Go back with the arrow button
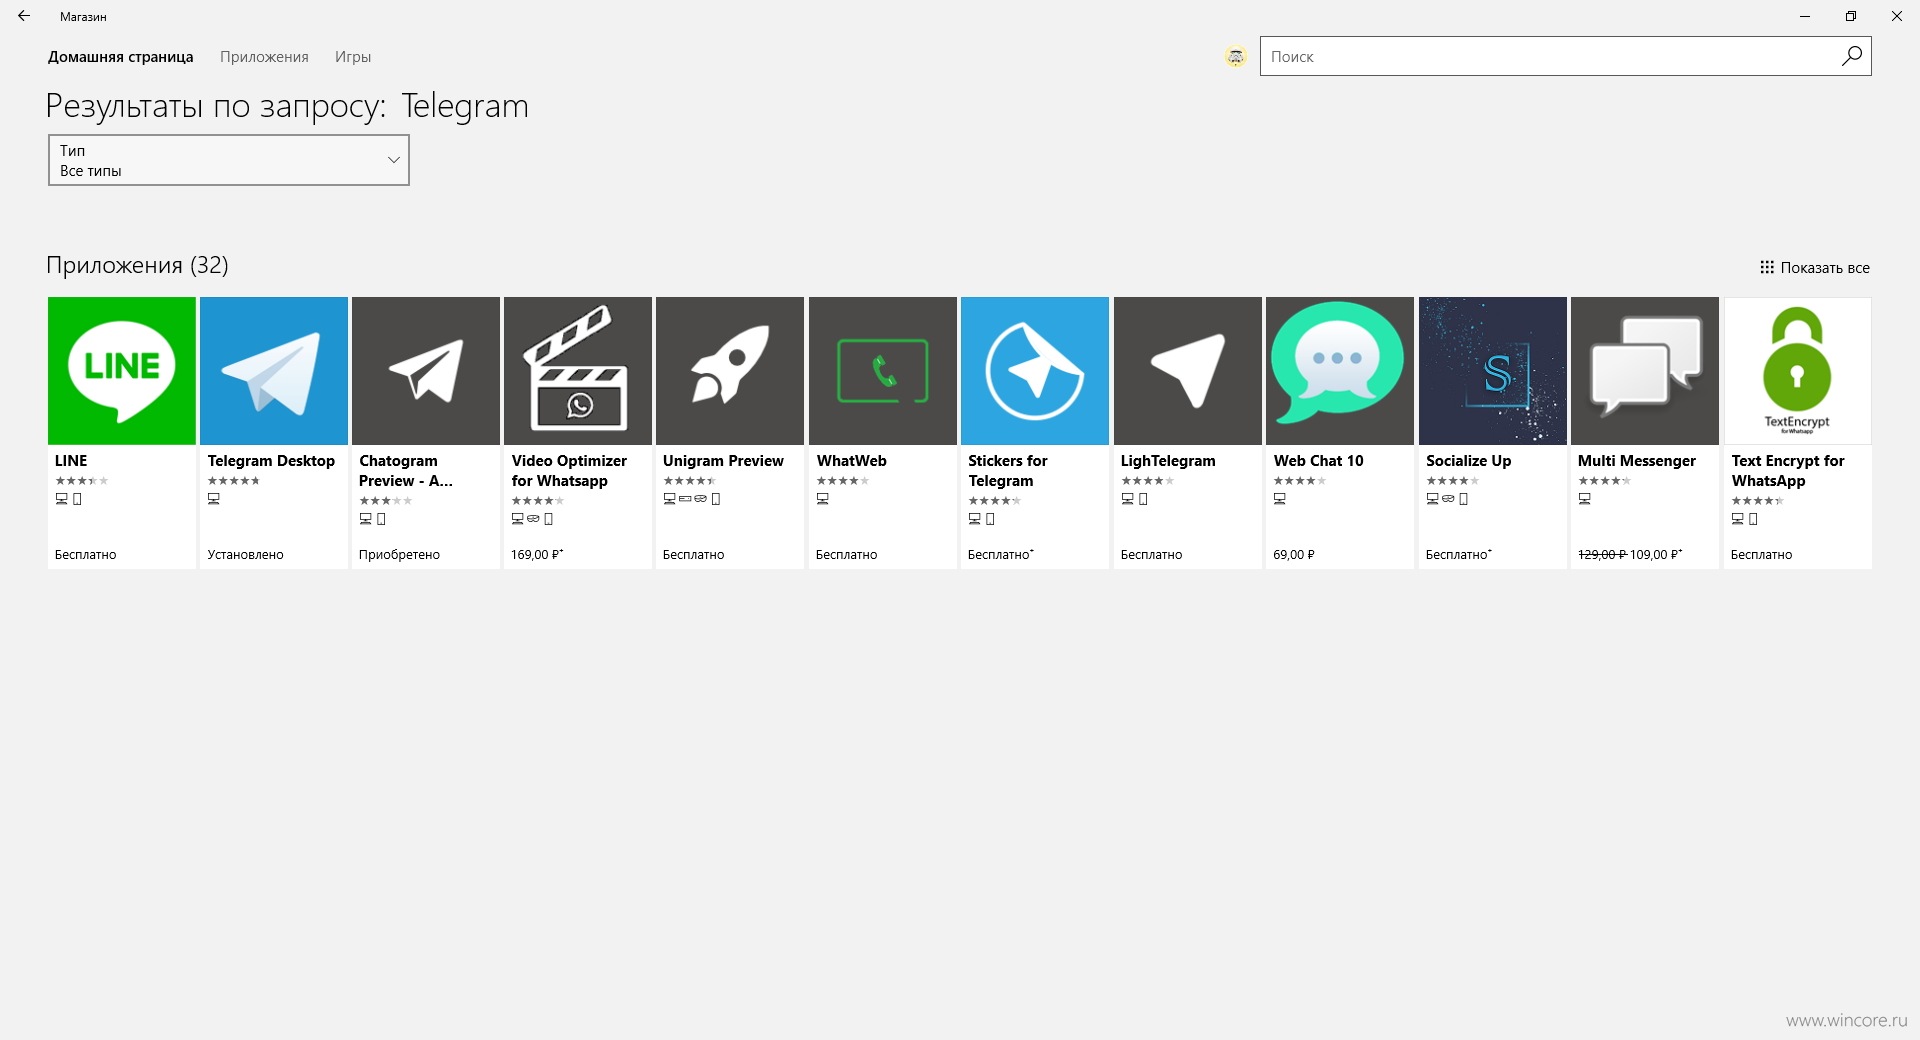This screenshot has height=1040, width=1920. 24,16
